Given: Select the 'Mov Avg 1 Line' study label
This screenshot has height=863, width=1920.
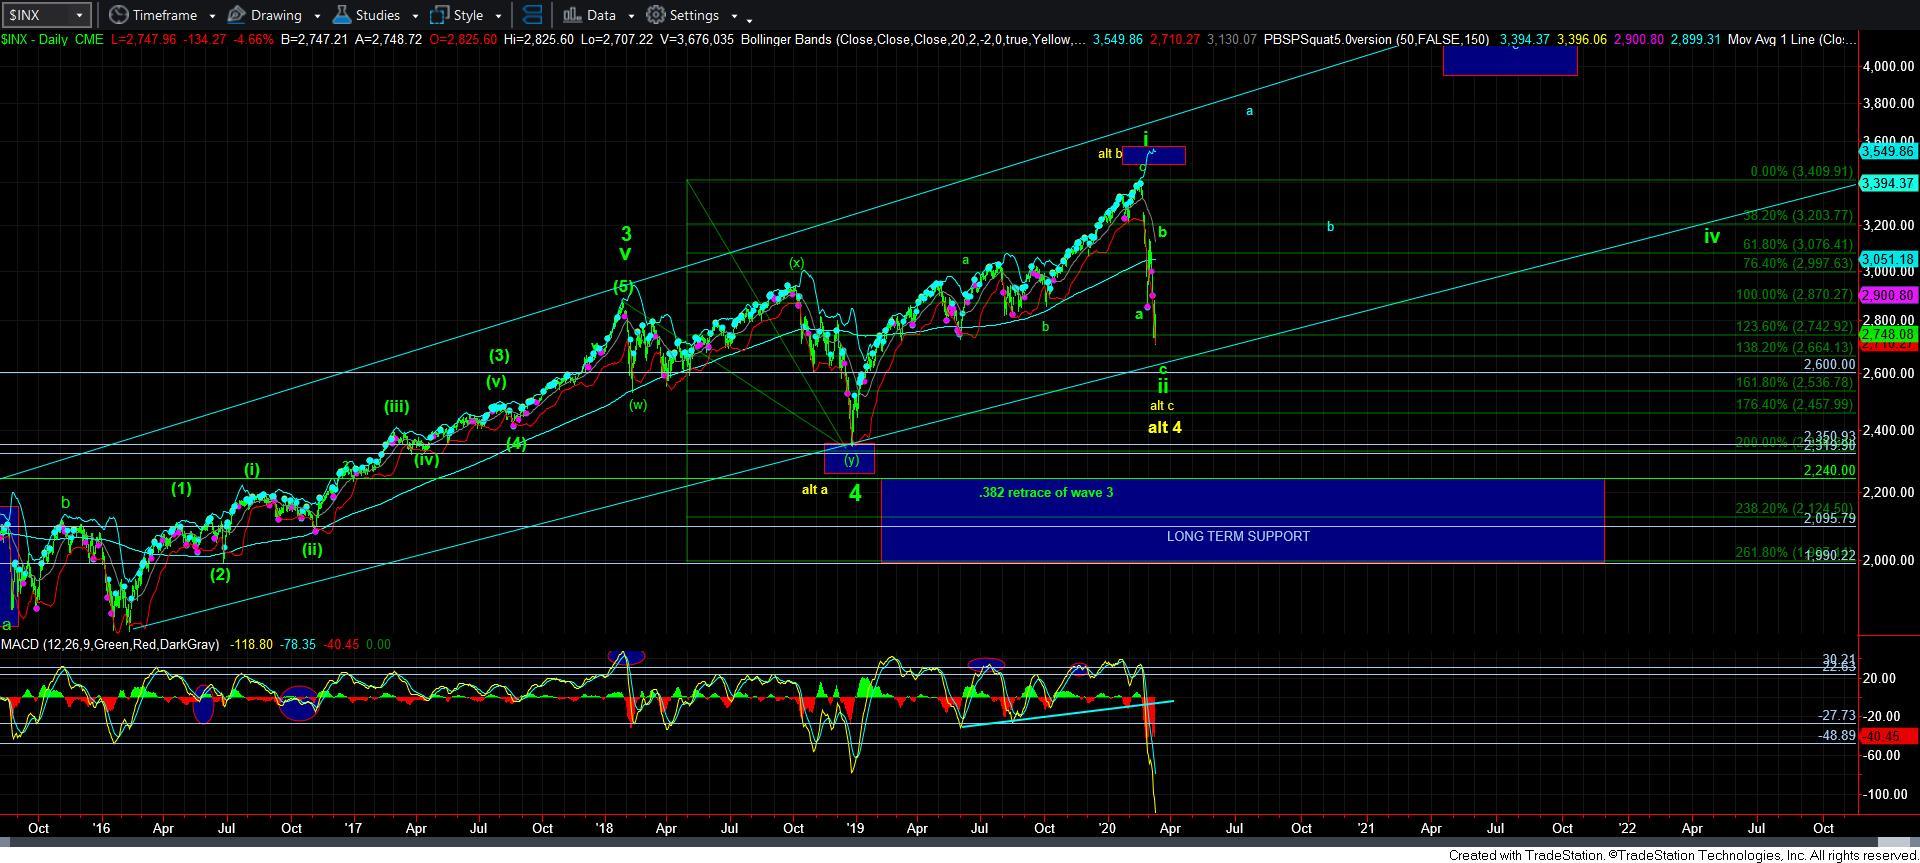Looking at the screenshot, I should pos(1791,40).
